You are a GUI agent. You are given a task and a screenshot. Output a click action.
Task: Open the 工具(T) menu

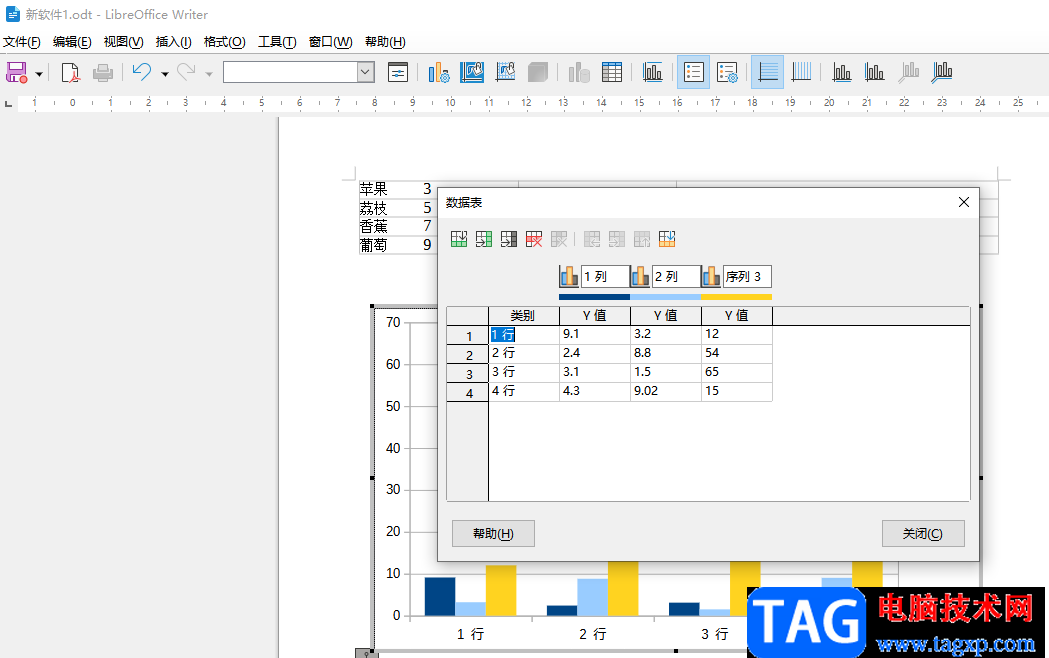pos(277,42)
